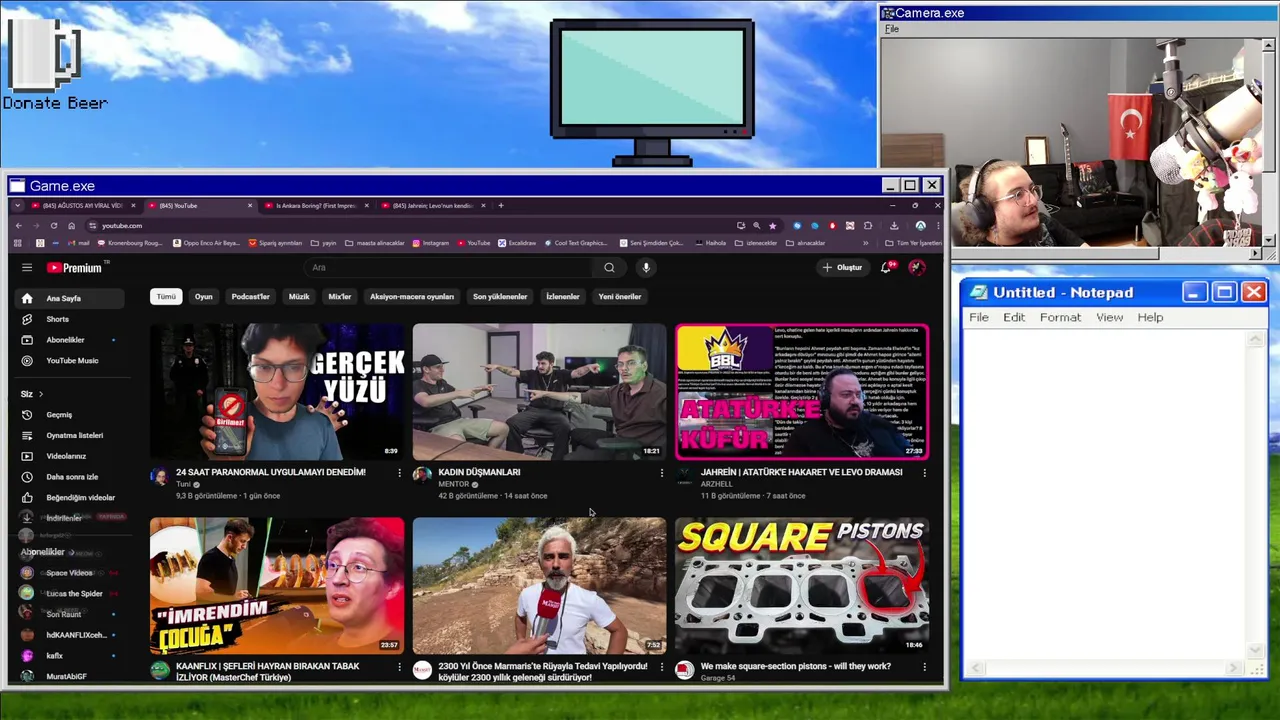Select the Müzik filter chip

(x=299, y=296)
